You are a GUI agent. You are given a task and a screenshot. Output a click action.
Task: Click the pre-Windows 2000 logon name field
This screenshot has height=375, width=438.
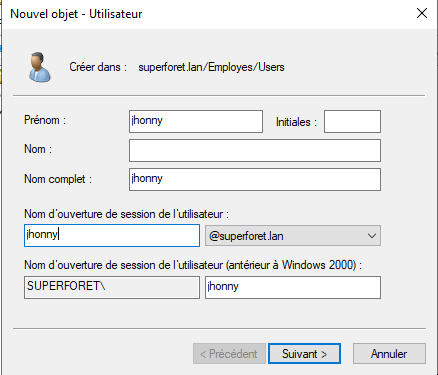(x=293, y=287)
